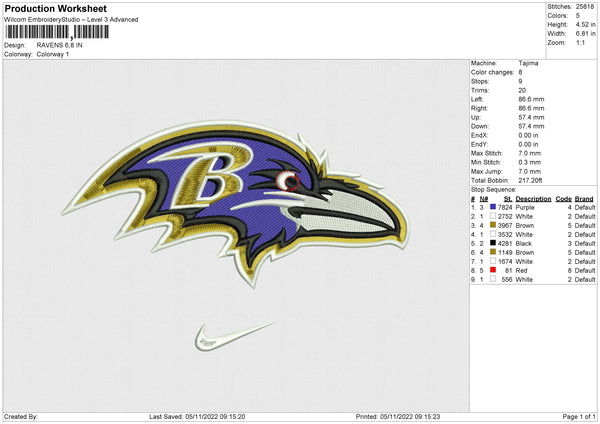This screenshot has height=424, width=600.
Task: Click the stitch count 4281
Action: tap(505, 243)
